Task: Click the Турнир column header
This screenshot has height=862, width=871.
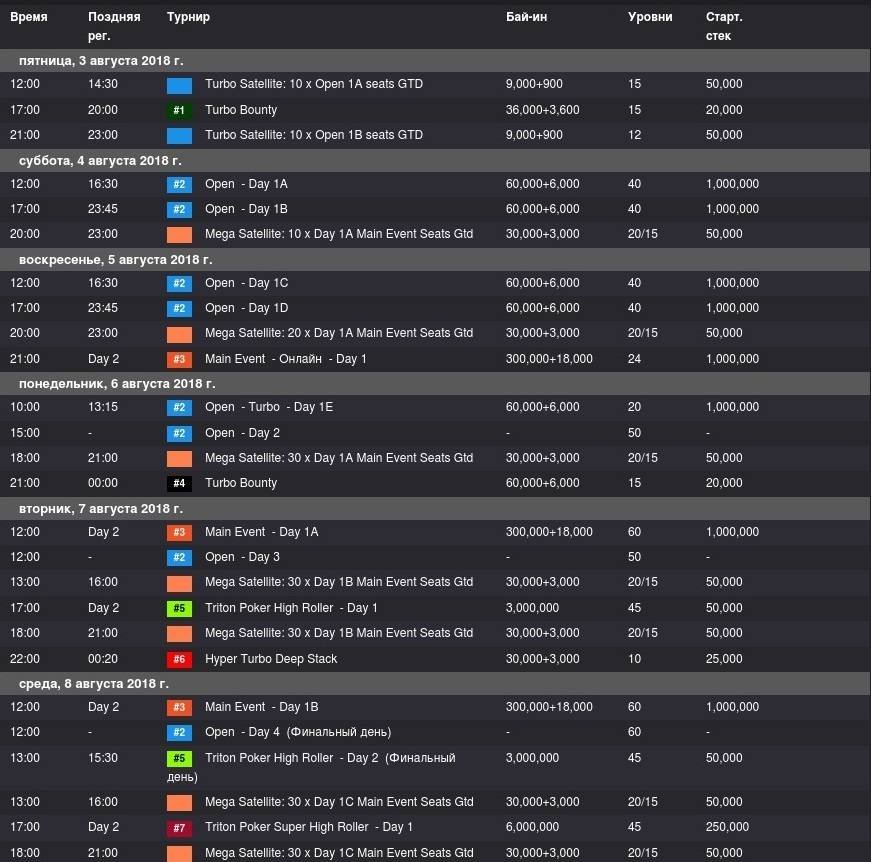Action: click(188, 18)
